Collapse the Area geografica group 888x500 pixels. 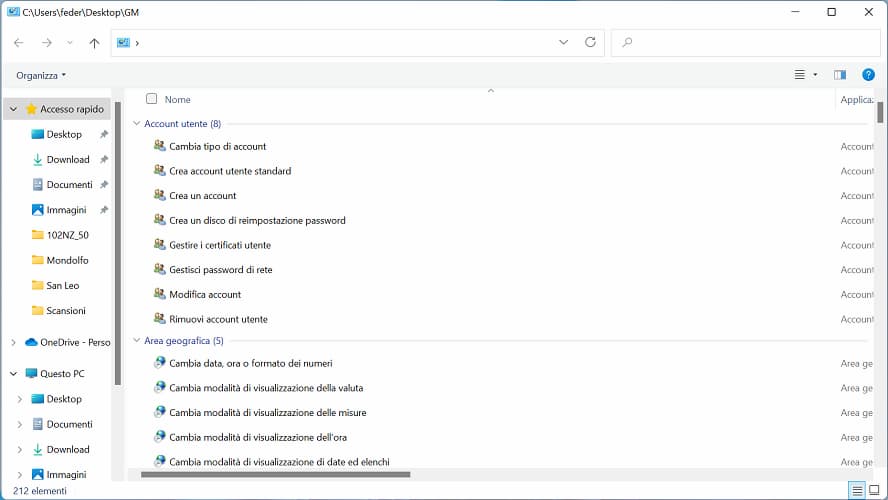tap(137, 341)
